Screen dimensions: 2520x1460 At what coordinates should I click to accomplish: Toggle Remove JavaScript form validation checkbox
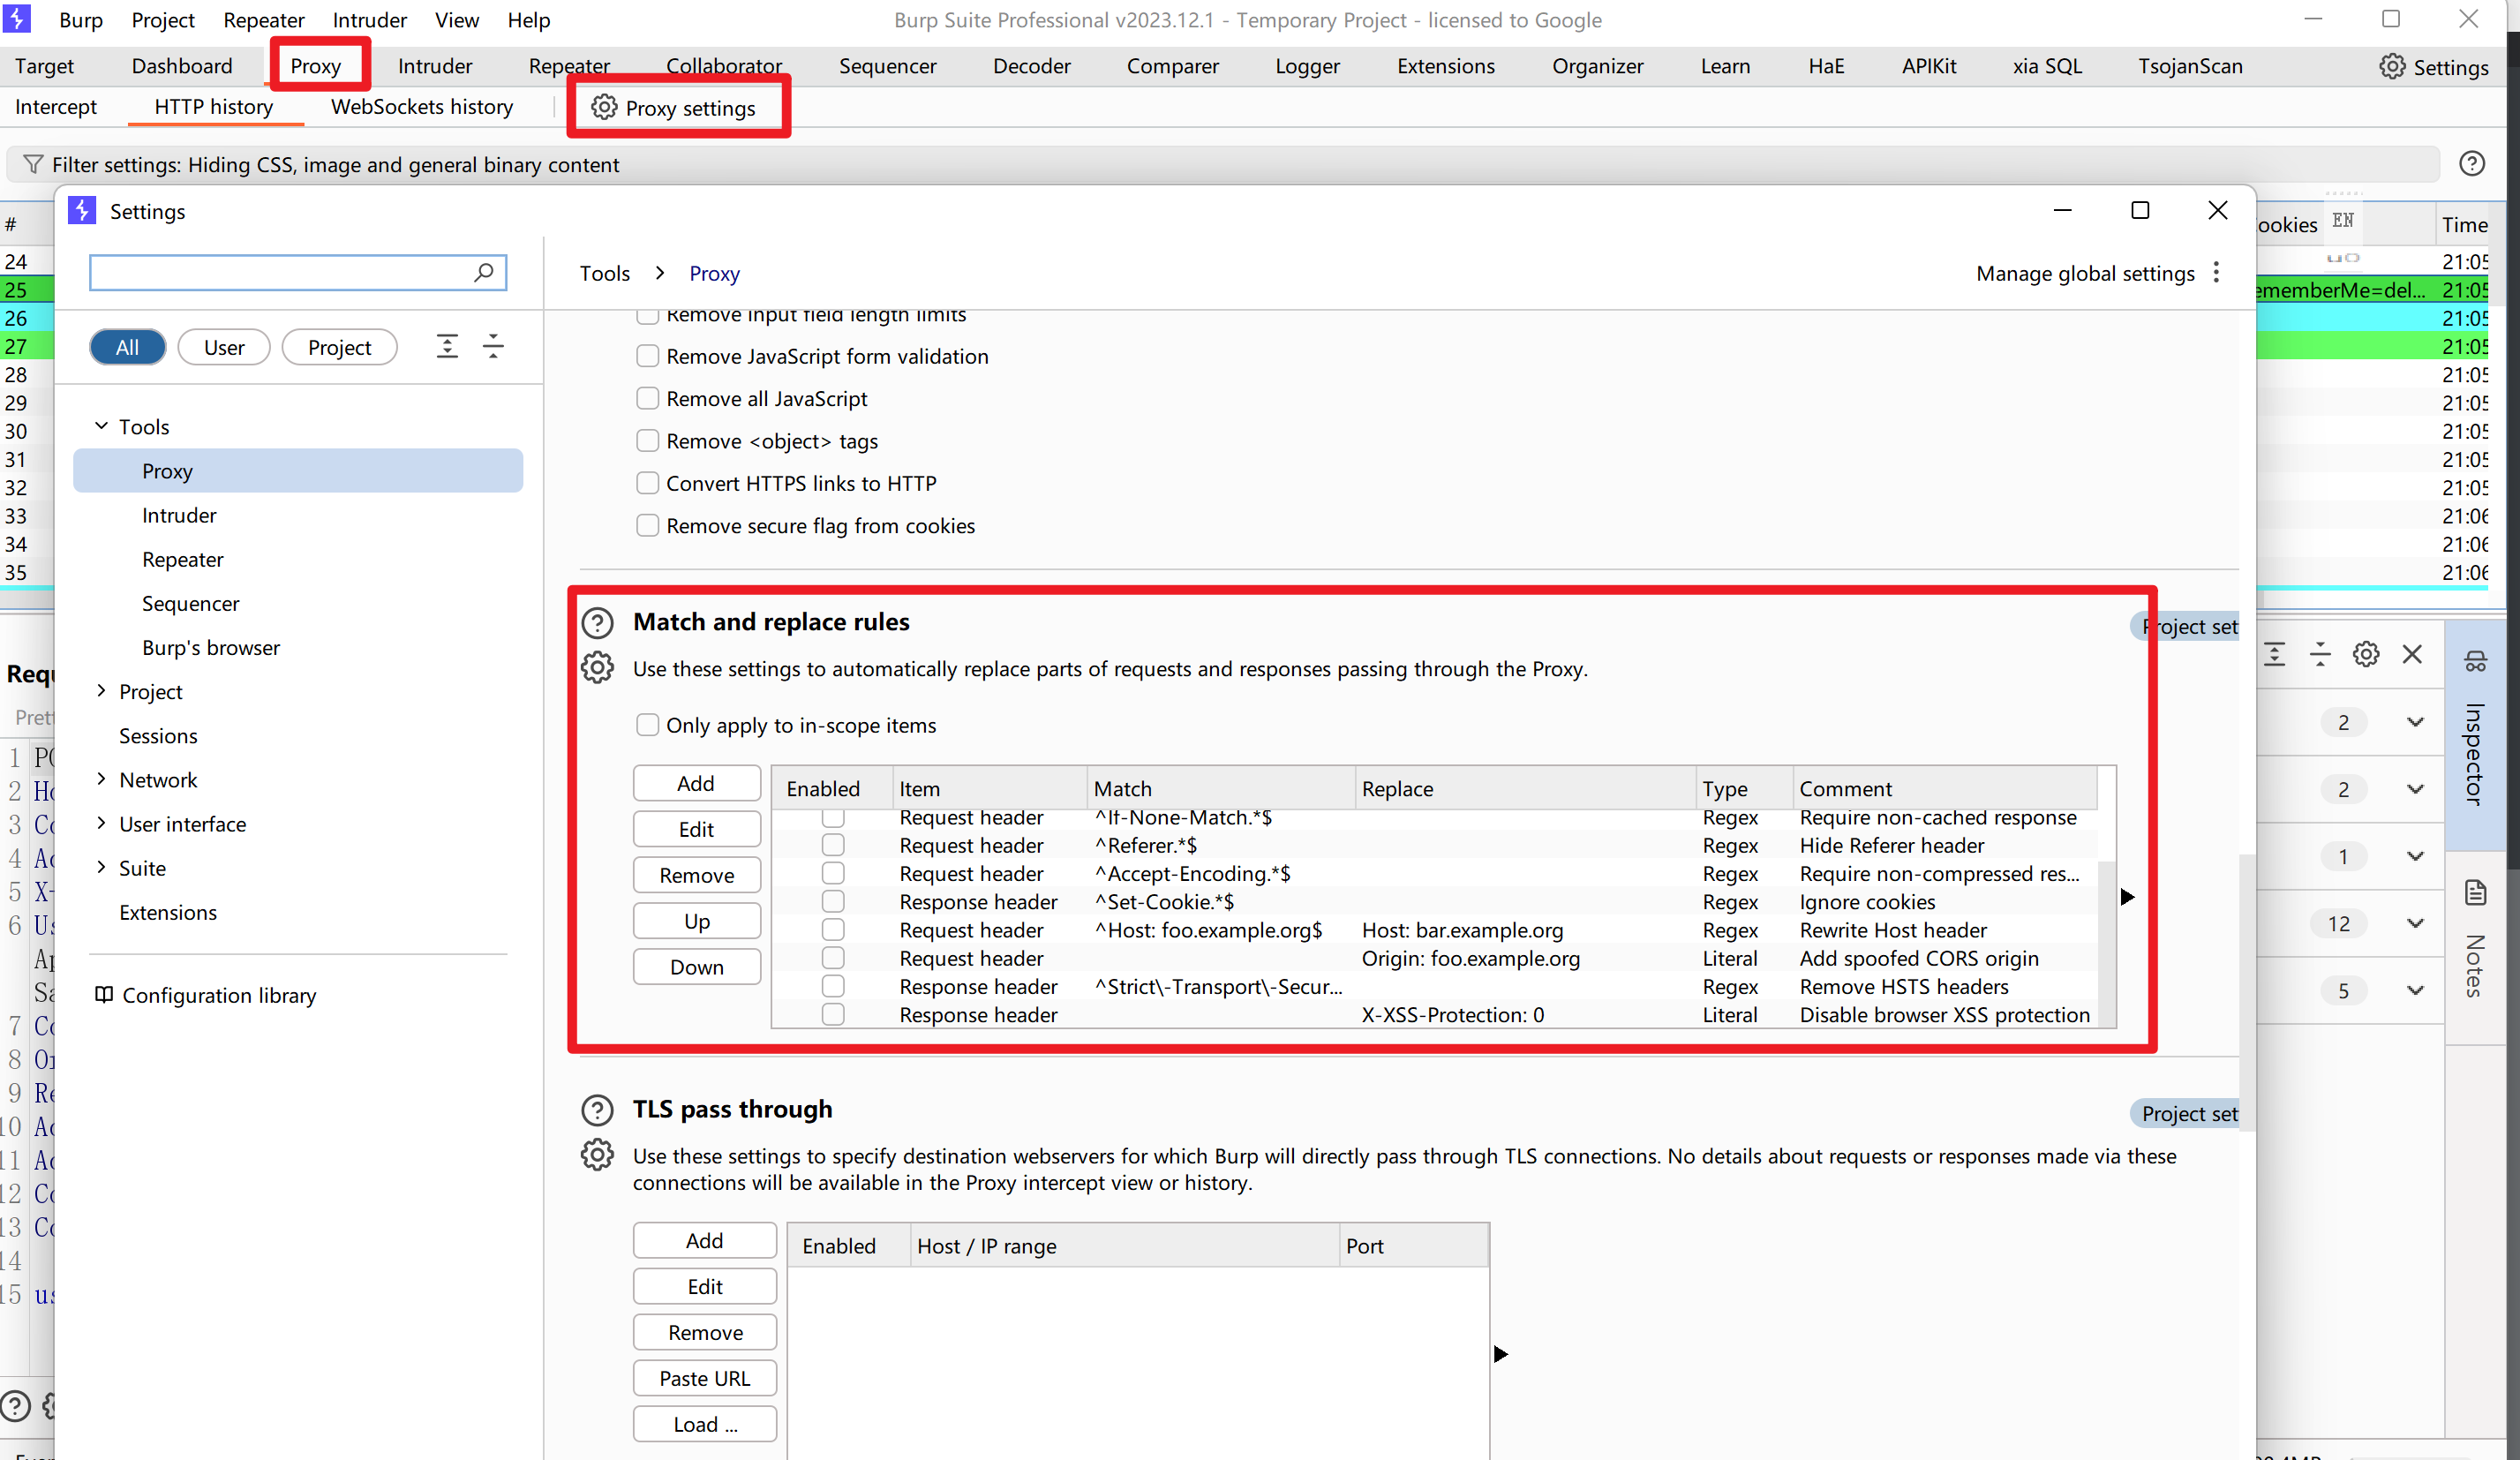point(648,356)
